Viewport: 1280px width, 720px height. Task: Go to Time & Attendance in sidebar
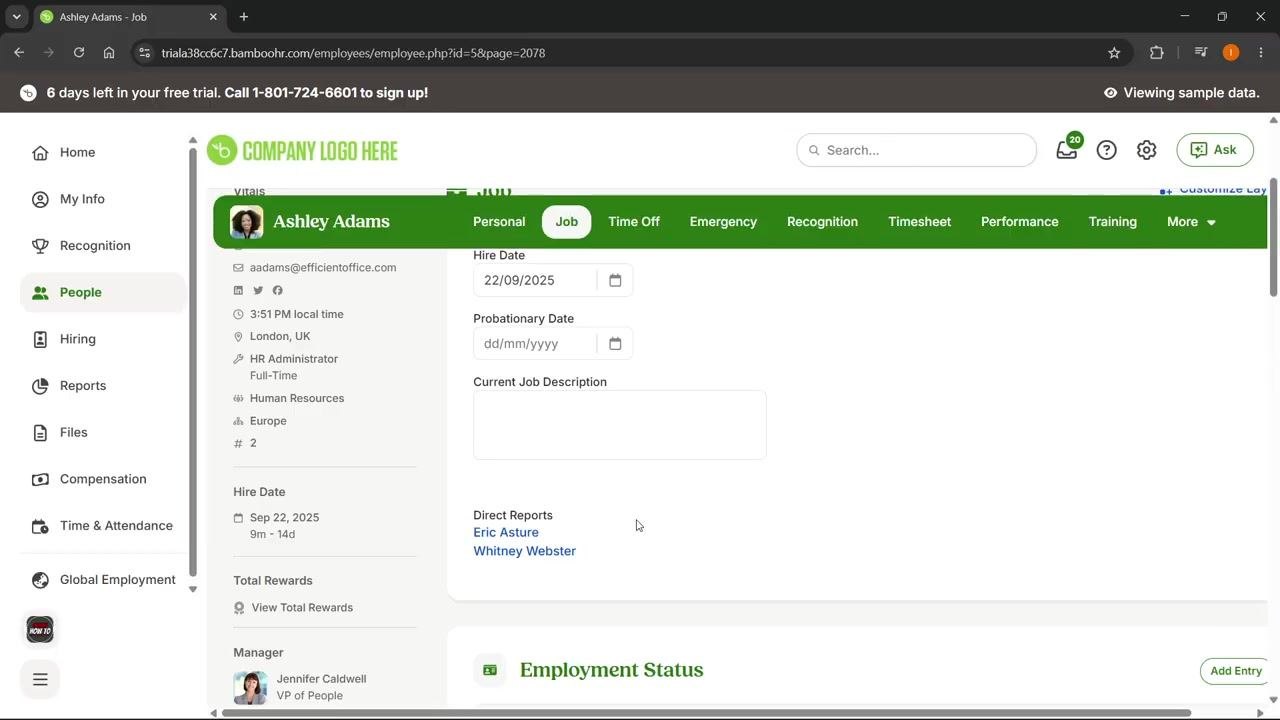coord(115,526)
